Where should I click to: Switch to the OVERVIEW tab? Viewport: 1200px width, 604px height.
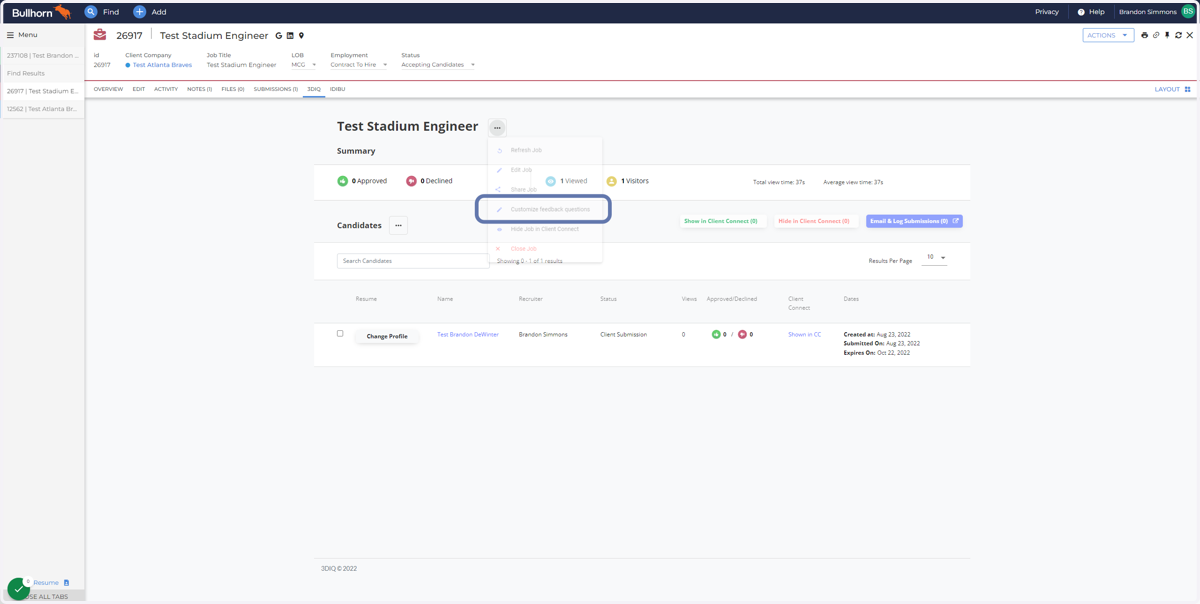[108, 89]
